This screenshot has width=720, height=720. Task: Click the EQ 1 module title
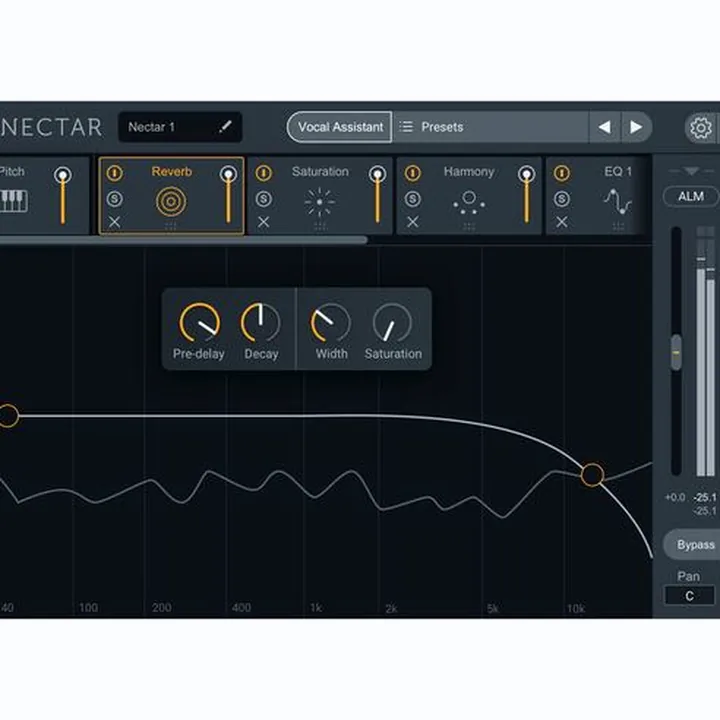618,172
